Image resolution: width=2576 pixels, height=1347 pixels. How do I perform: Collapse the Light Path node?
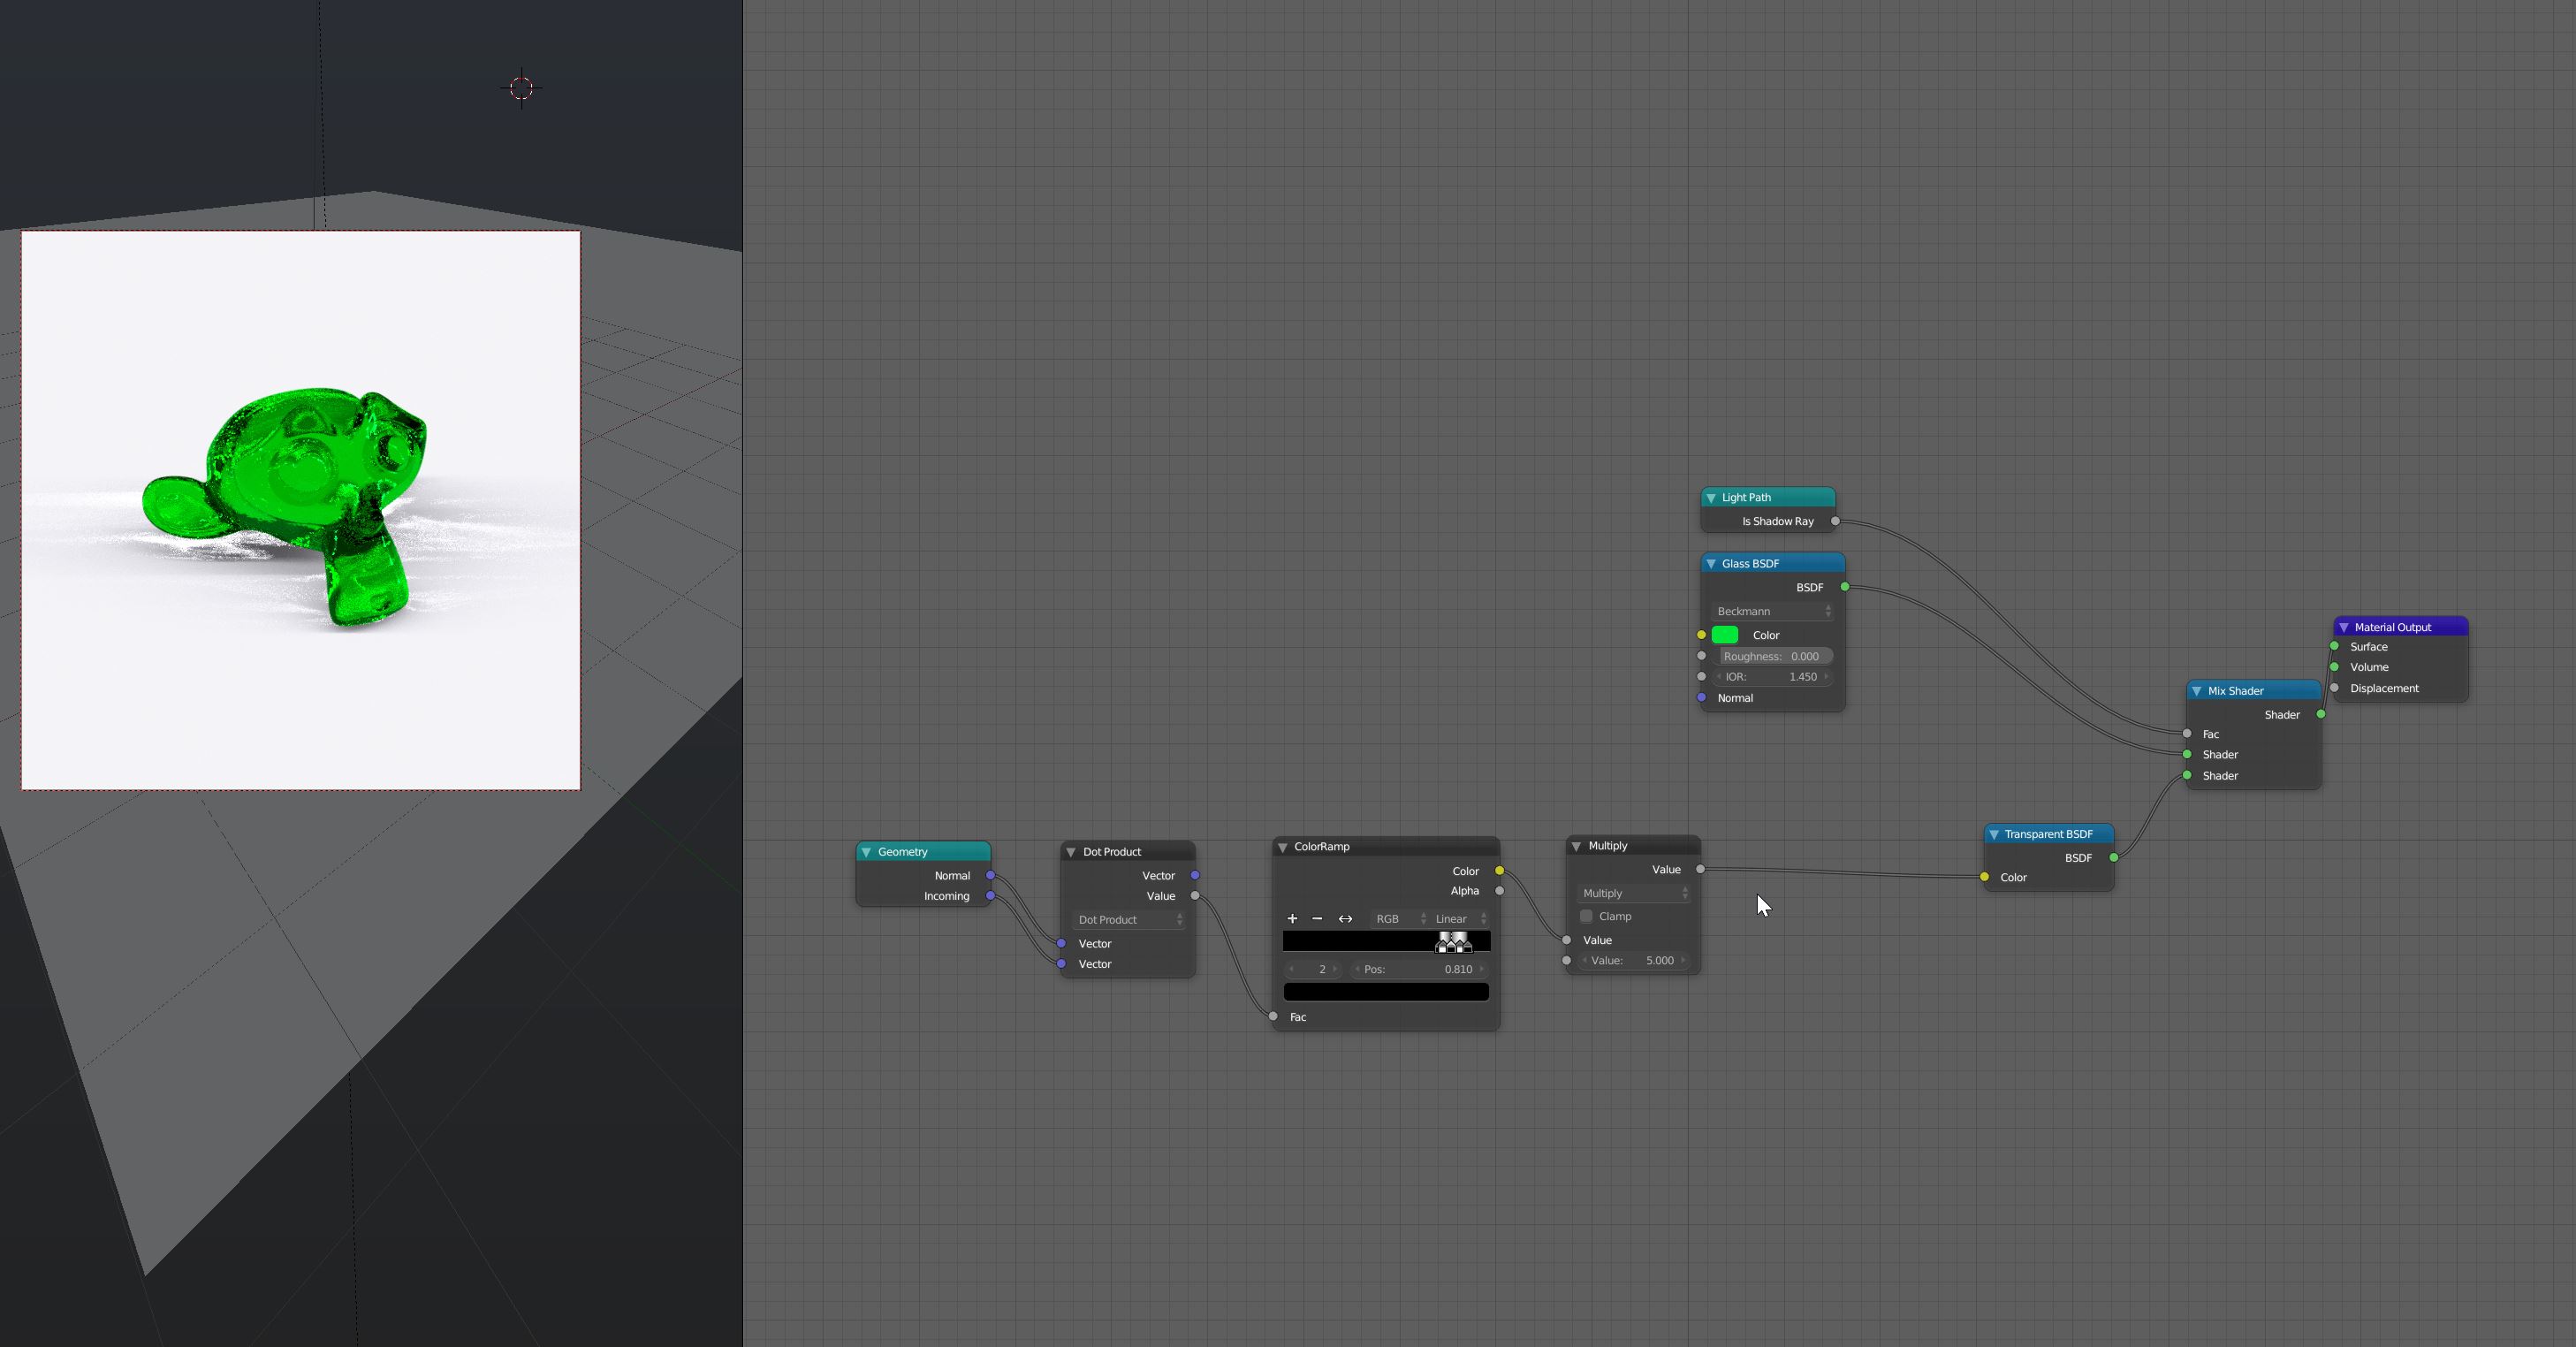1711,497
